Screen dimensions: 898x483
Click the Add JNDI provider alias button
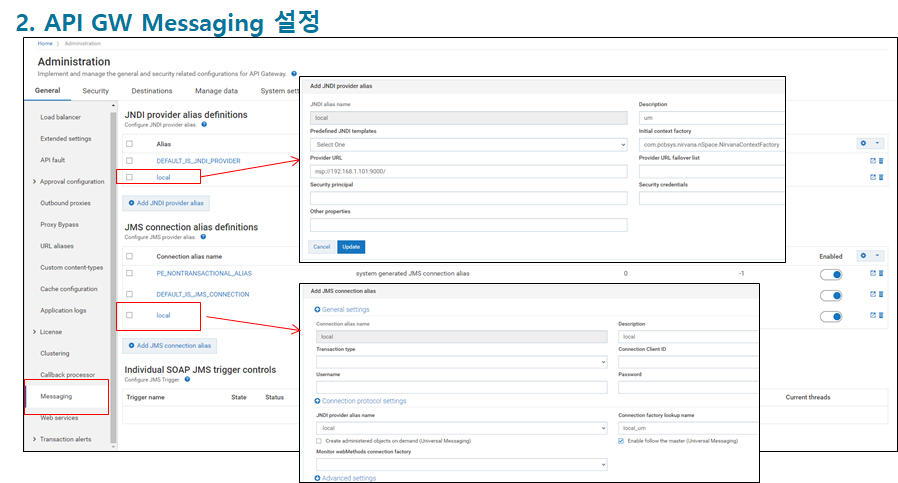click(166, 203)
